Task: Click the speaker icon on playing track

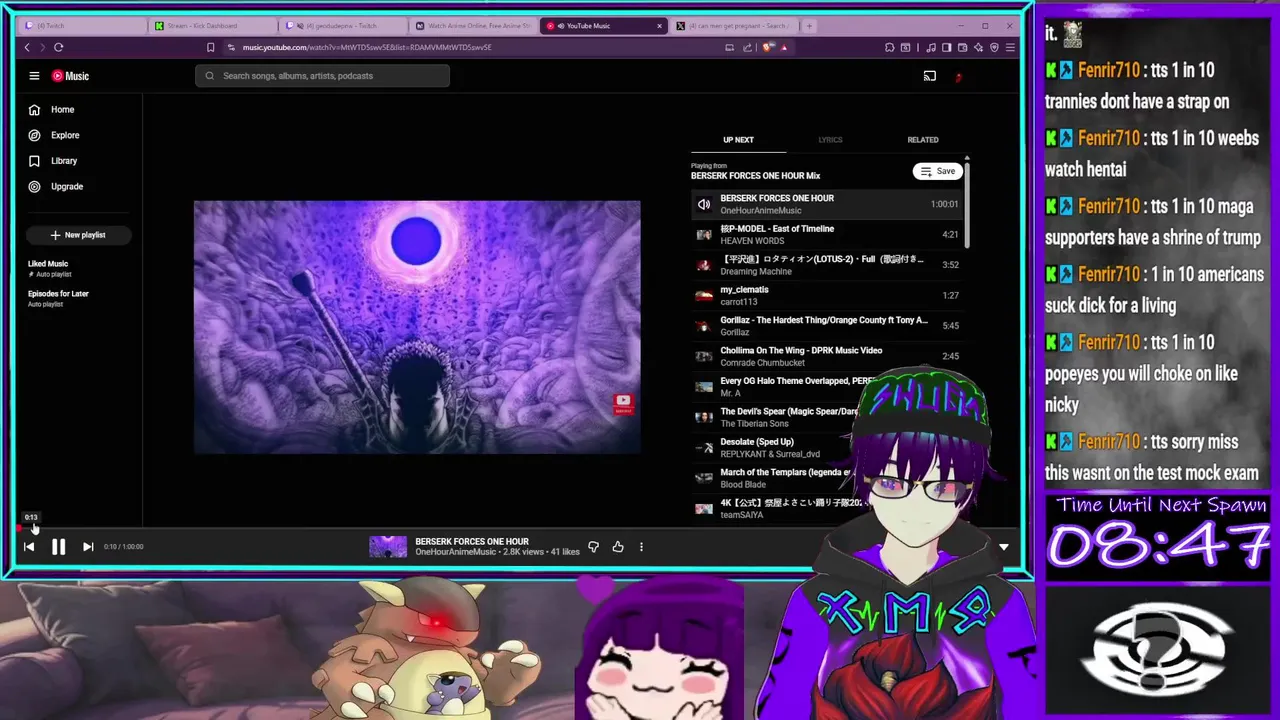Action: (704, 204)
